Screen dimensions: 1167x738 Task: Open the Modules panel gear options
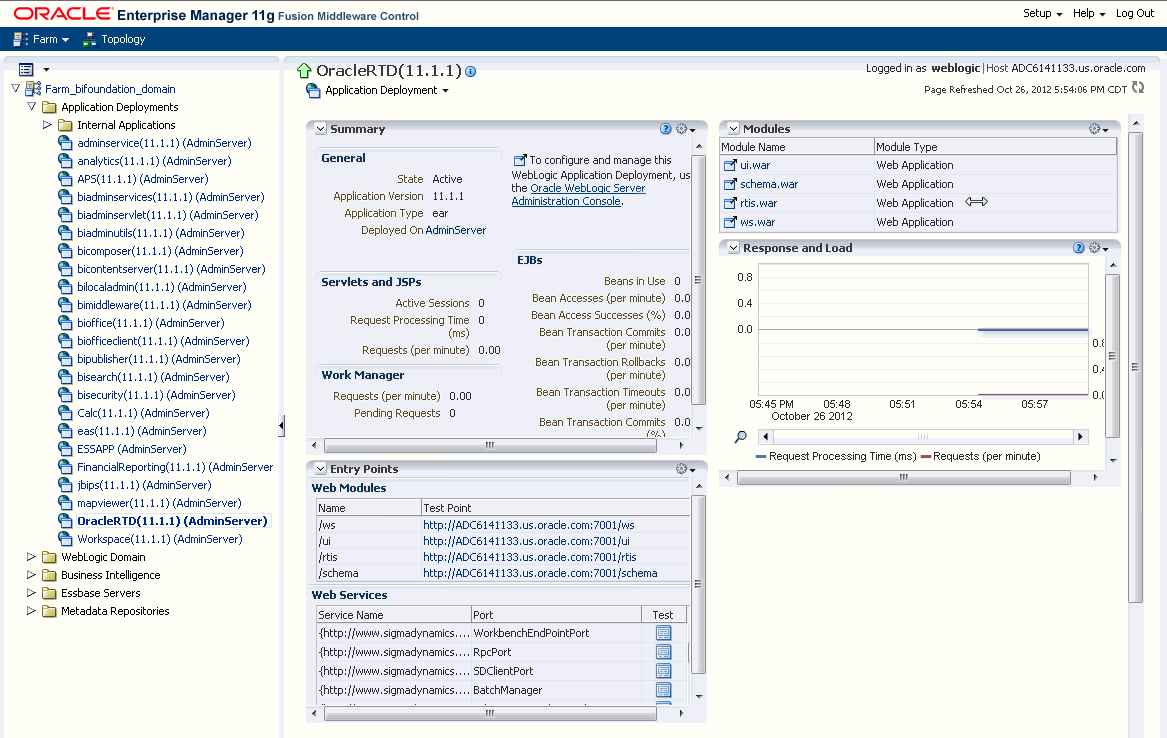(x=1099, y=129)
